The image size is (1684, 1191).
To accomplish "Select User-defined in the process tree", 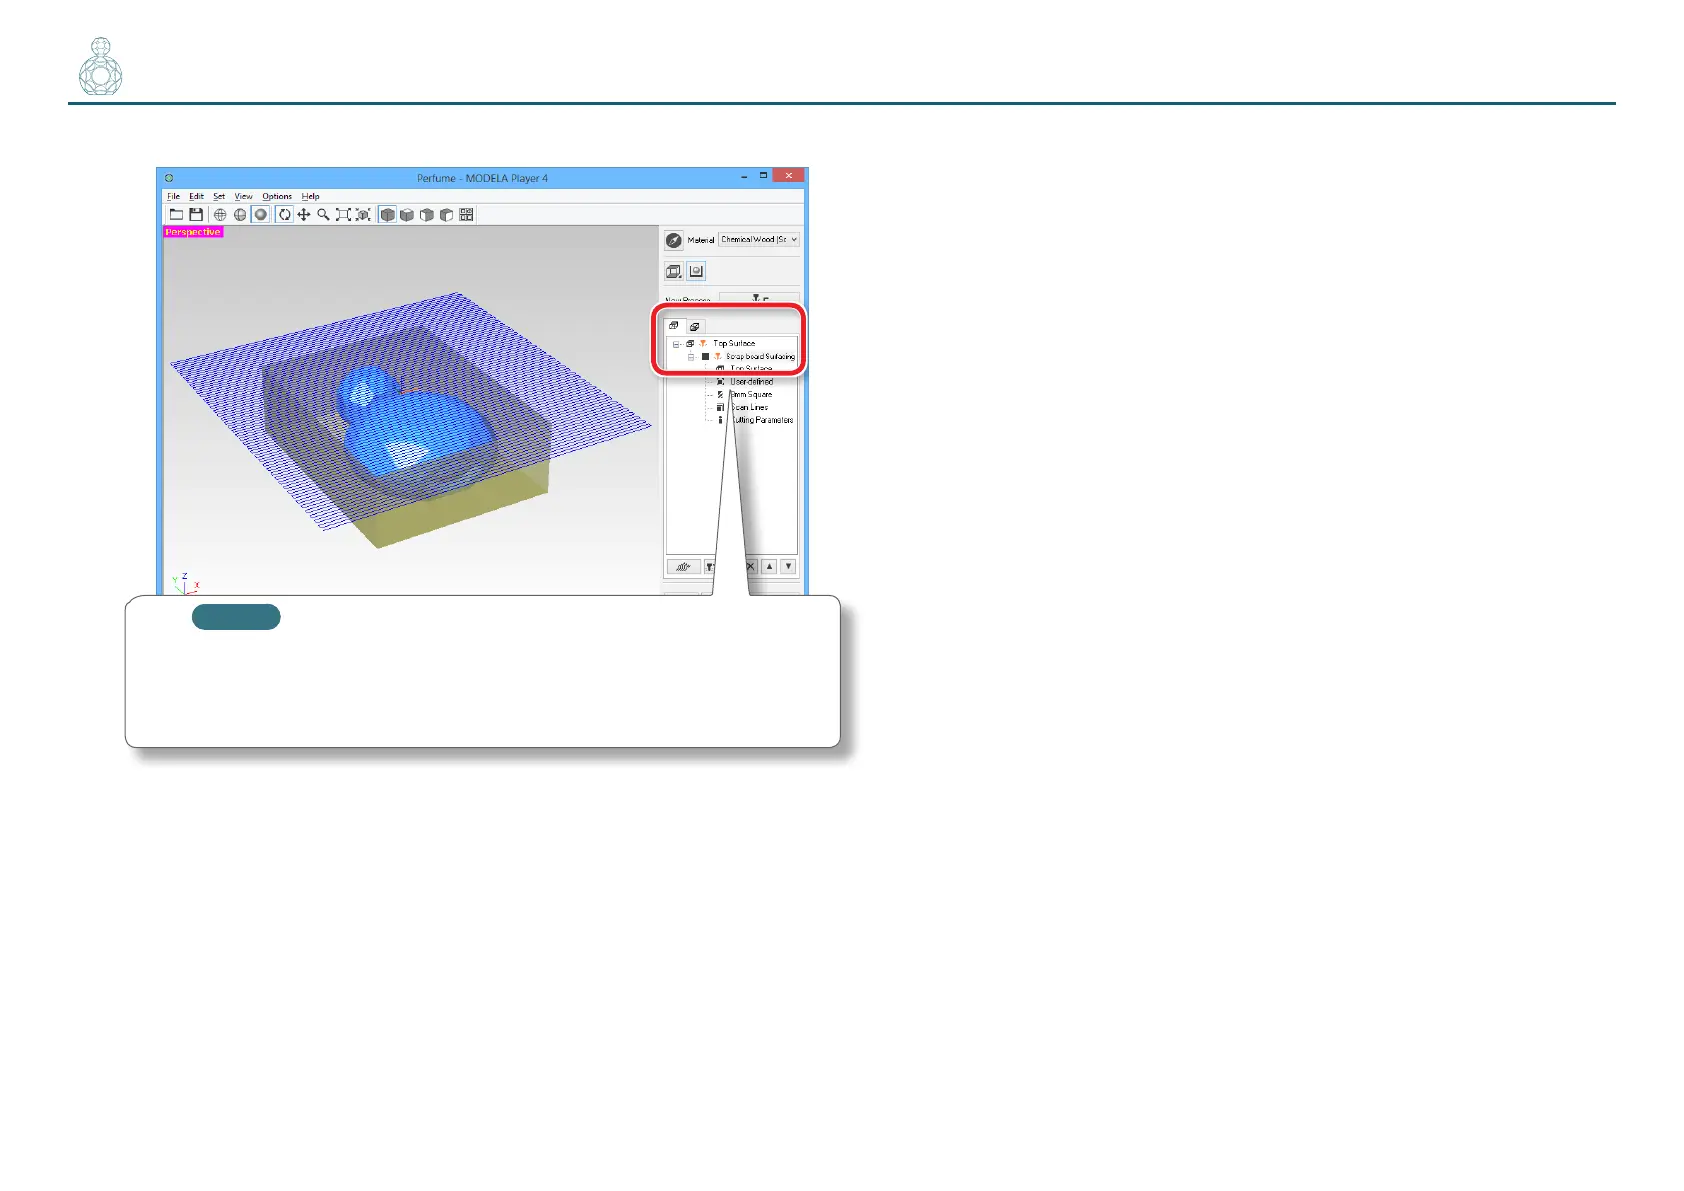I will point(751,382).
